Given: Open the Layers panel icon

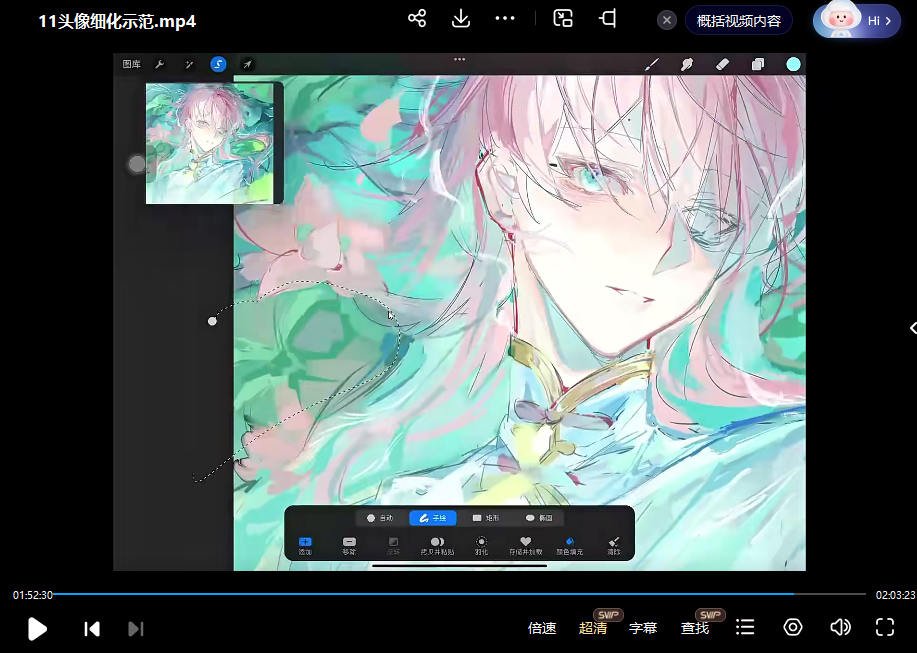Looking at the screenshot, I should click(758, 64).
